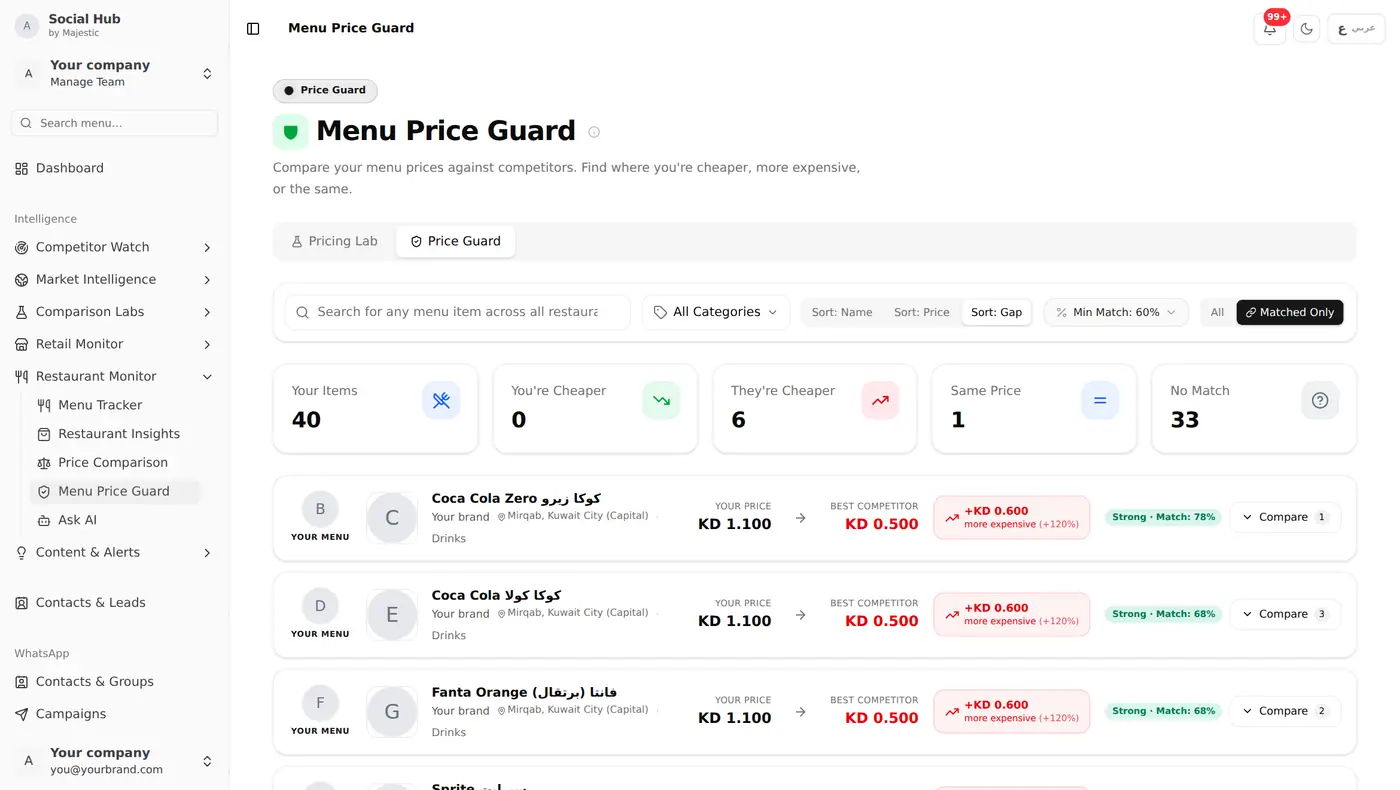
Task: Open Dashboard from sidebar
Action: point(115,168)
